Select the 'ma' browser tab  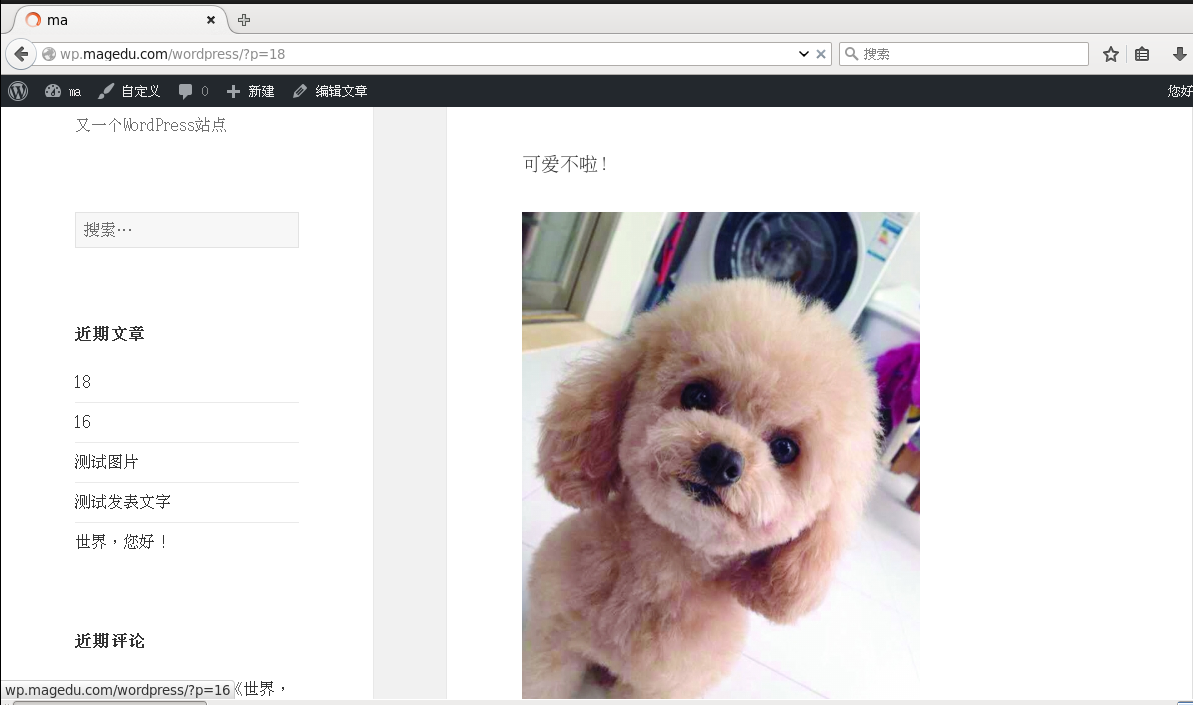click(118, 20)
